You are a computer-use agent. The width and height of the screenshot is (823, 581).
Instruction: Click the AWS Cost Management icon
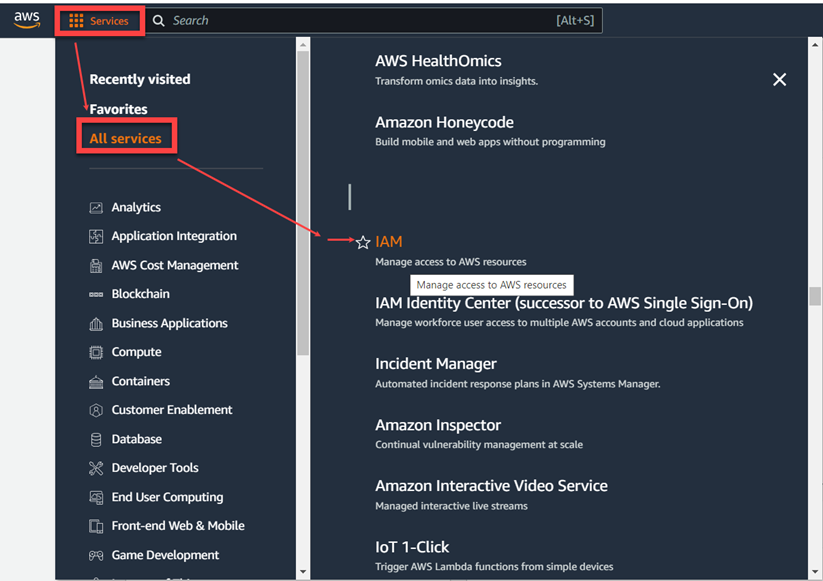click(96, 266)
